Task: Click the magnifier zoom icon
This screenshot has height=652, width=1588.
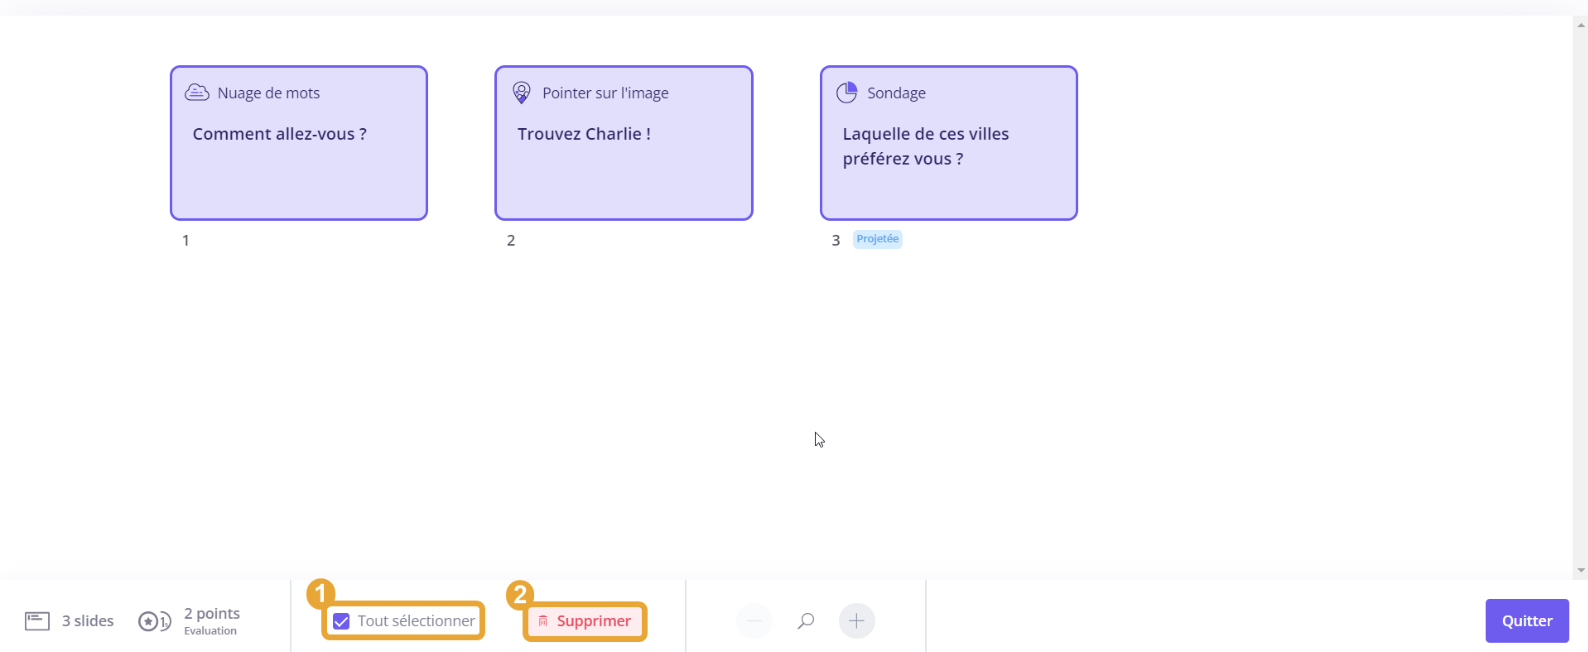Action: coord(805,621)
